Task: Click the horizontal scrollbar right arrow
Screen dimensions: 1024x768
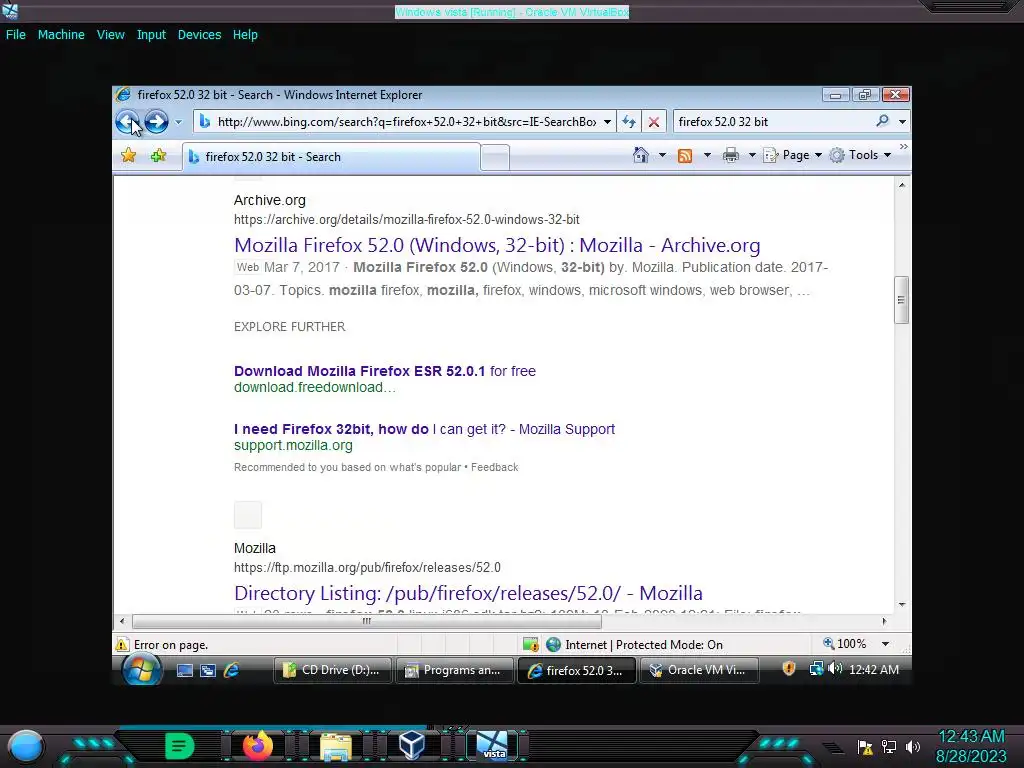Action: [x=884, y=621]
